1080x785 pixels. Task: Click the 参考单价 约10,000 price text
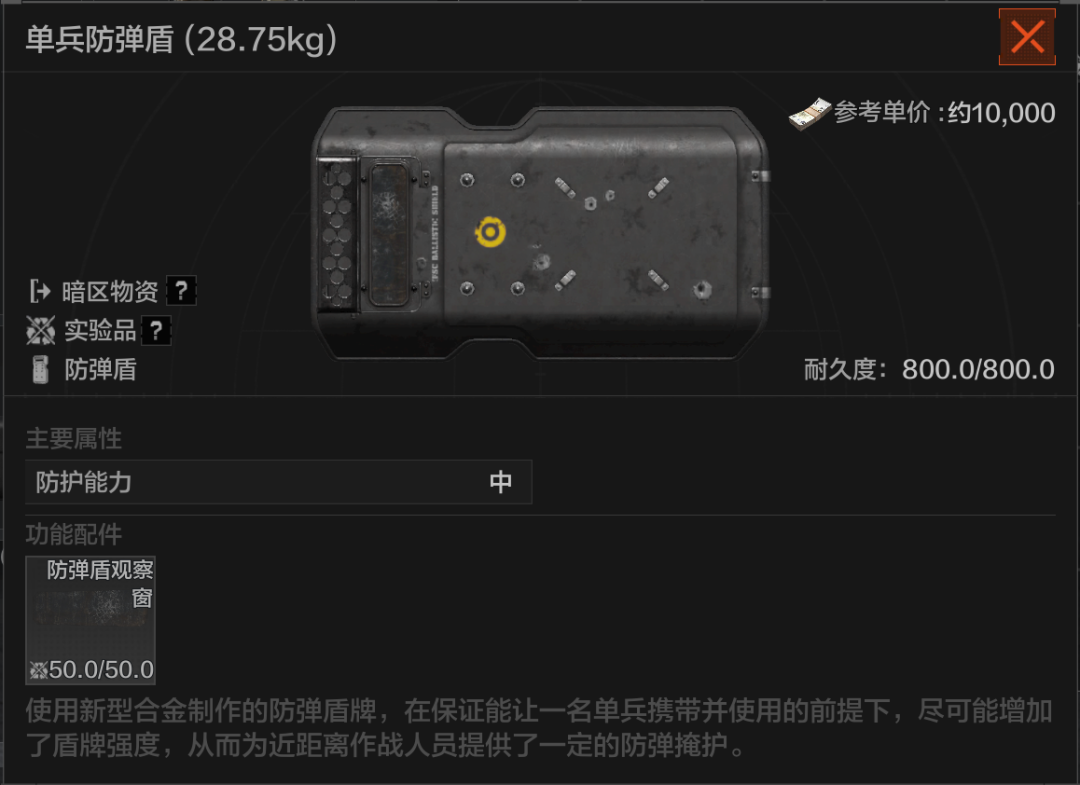click(944, 113)
